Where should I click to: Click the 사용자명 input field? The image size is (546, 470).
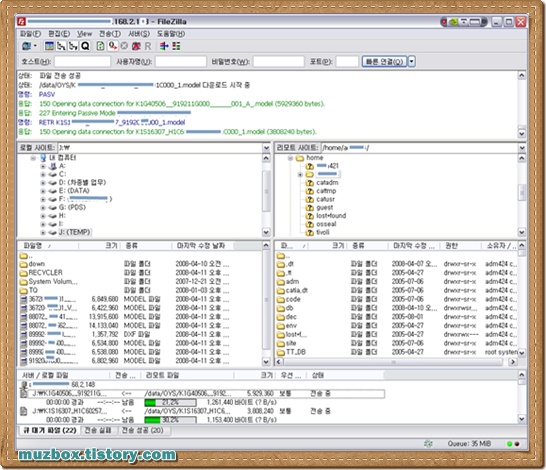click(181, 62)
